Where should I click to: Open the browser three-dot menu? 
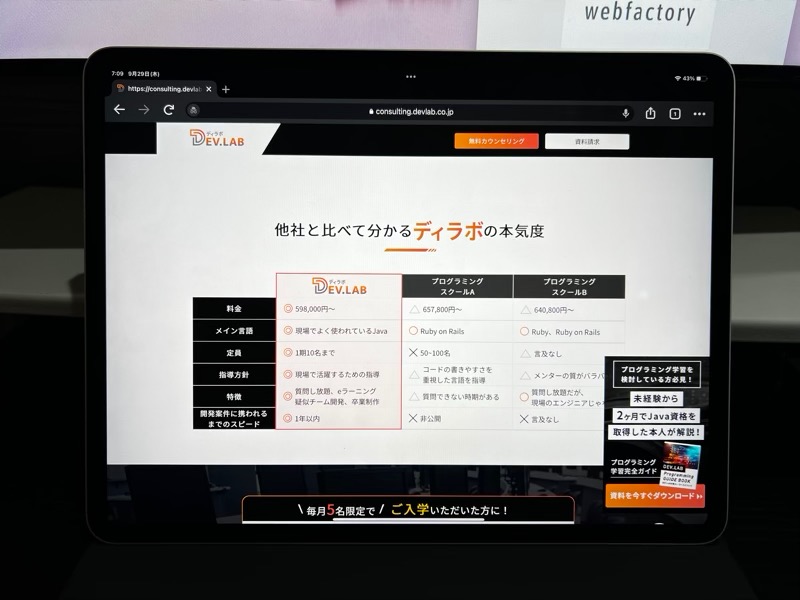click(700, 114)
